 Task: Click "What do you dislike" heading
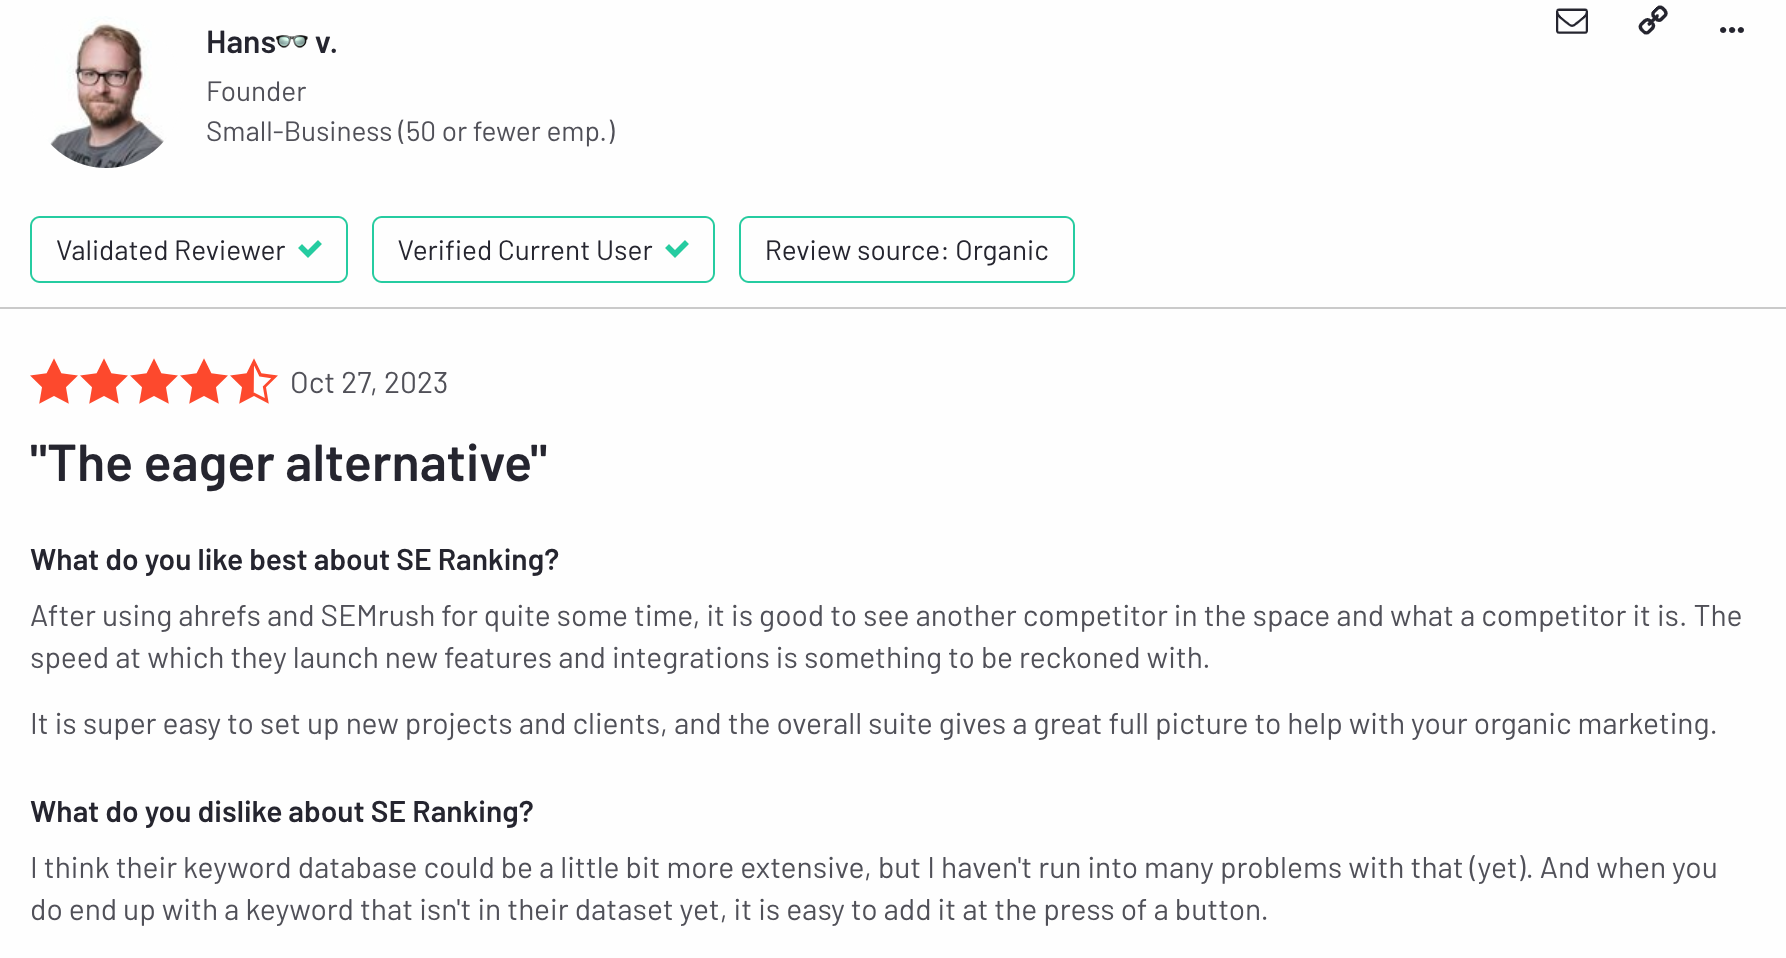pyautogui.click(x=282, y=812)
